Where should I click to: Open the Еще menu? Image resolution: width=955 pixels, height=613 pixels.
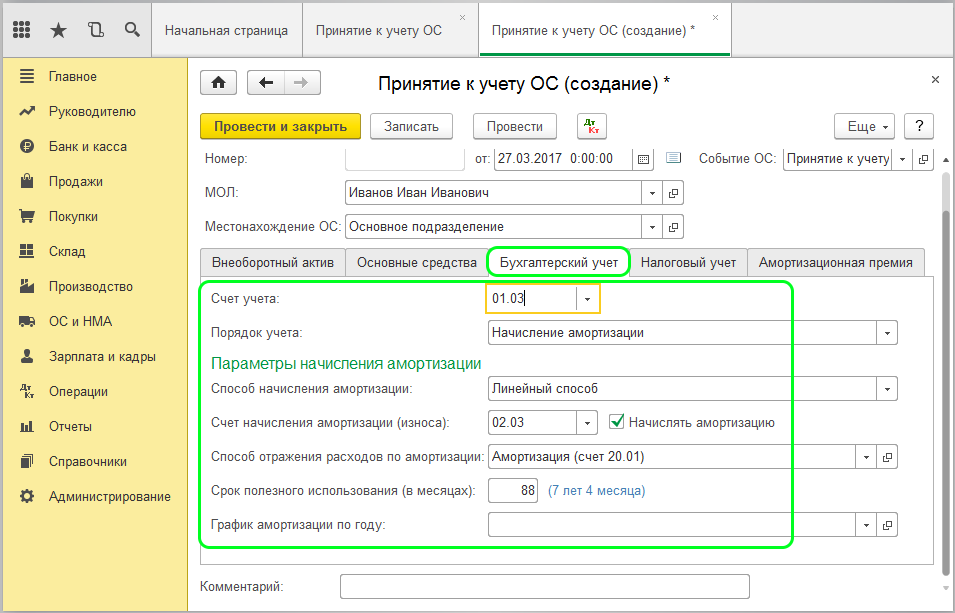[x=862, y=126]
